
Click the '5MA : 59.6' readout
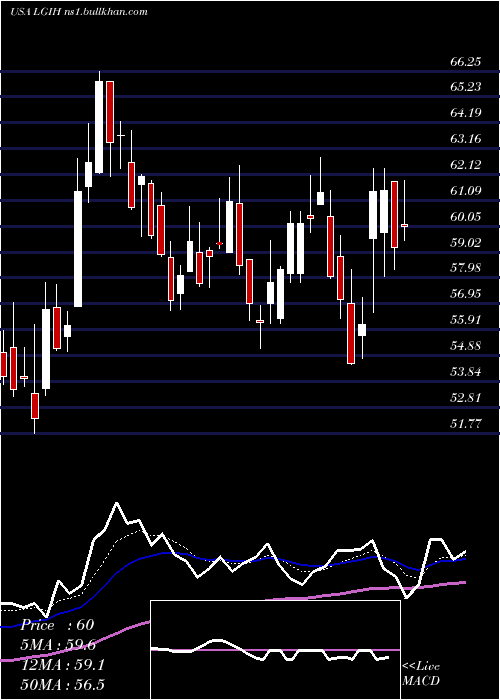coord(58,645)
